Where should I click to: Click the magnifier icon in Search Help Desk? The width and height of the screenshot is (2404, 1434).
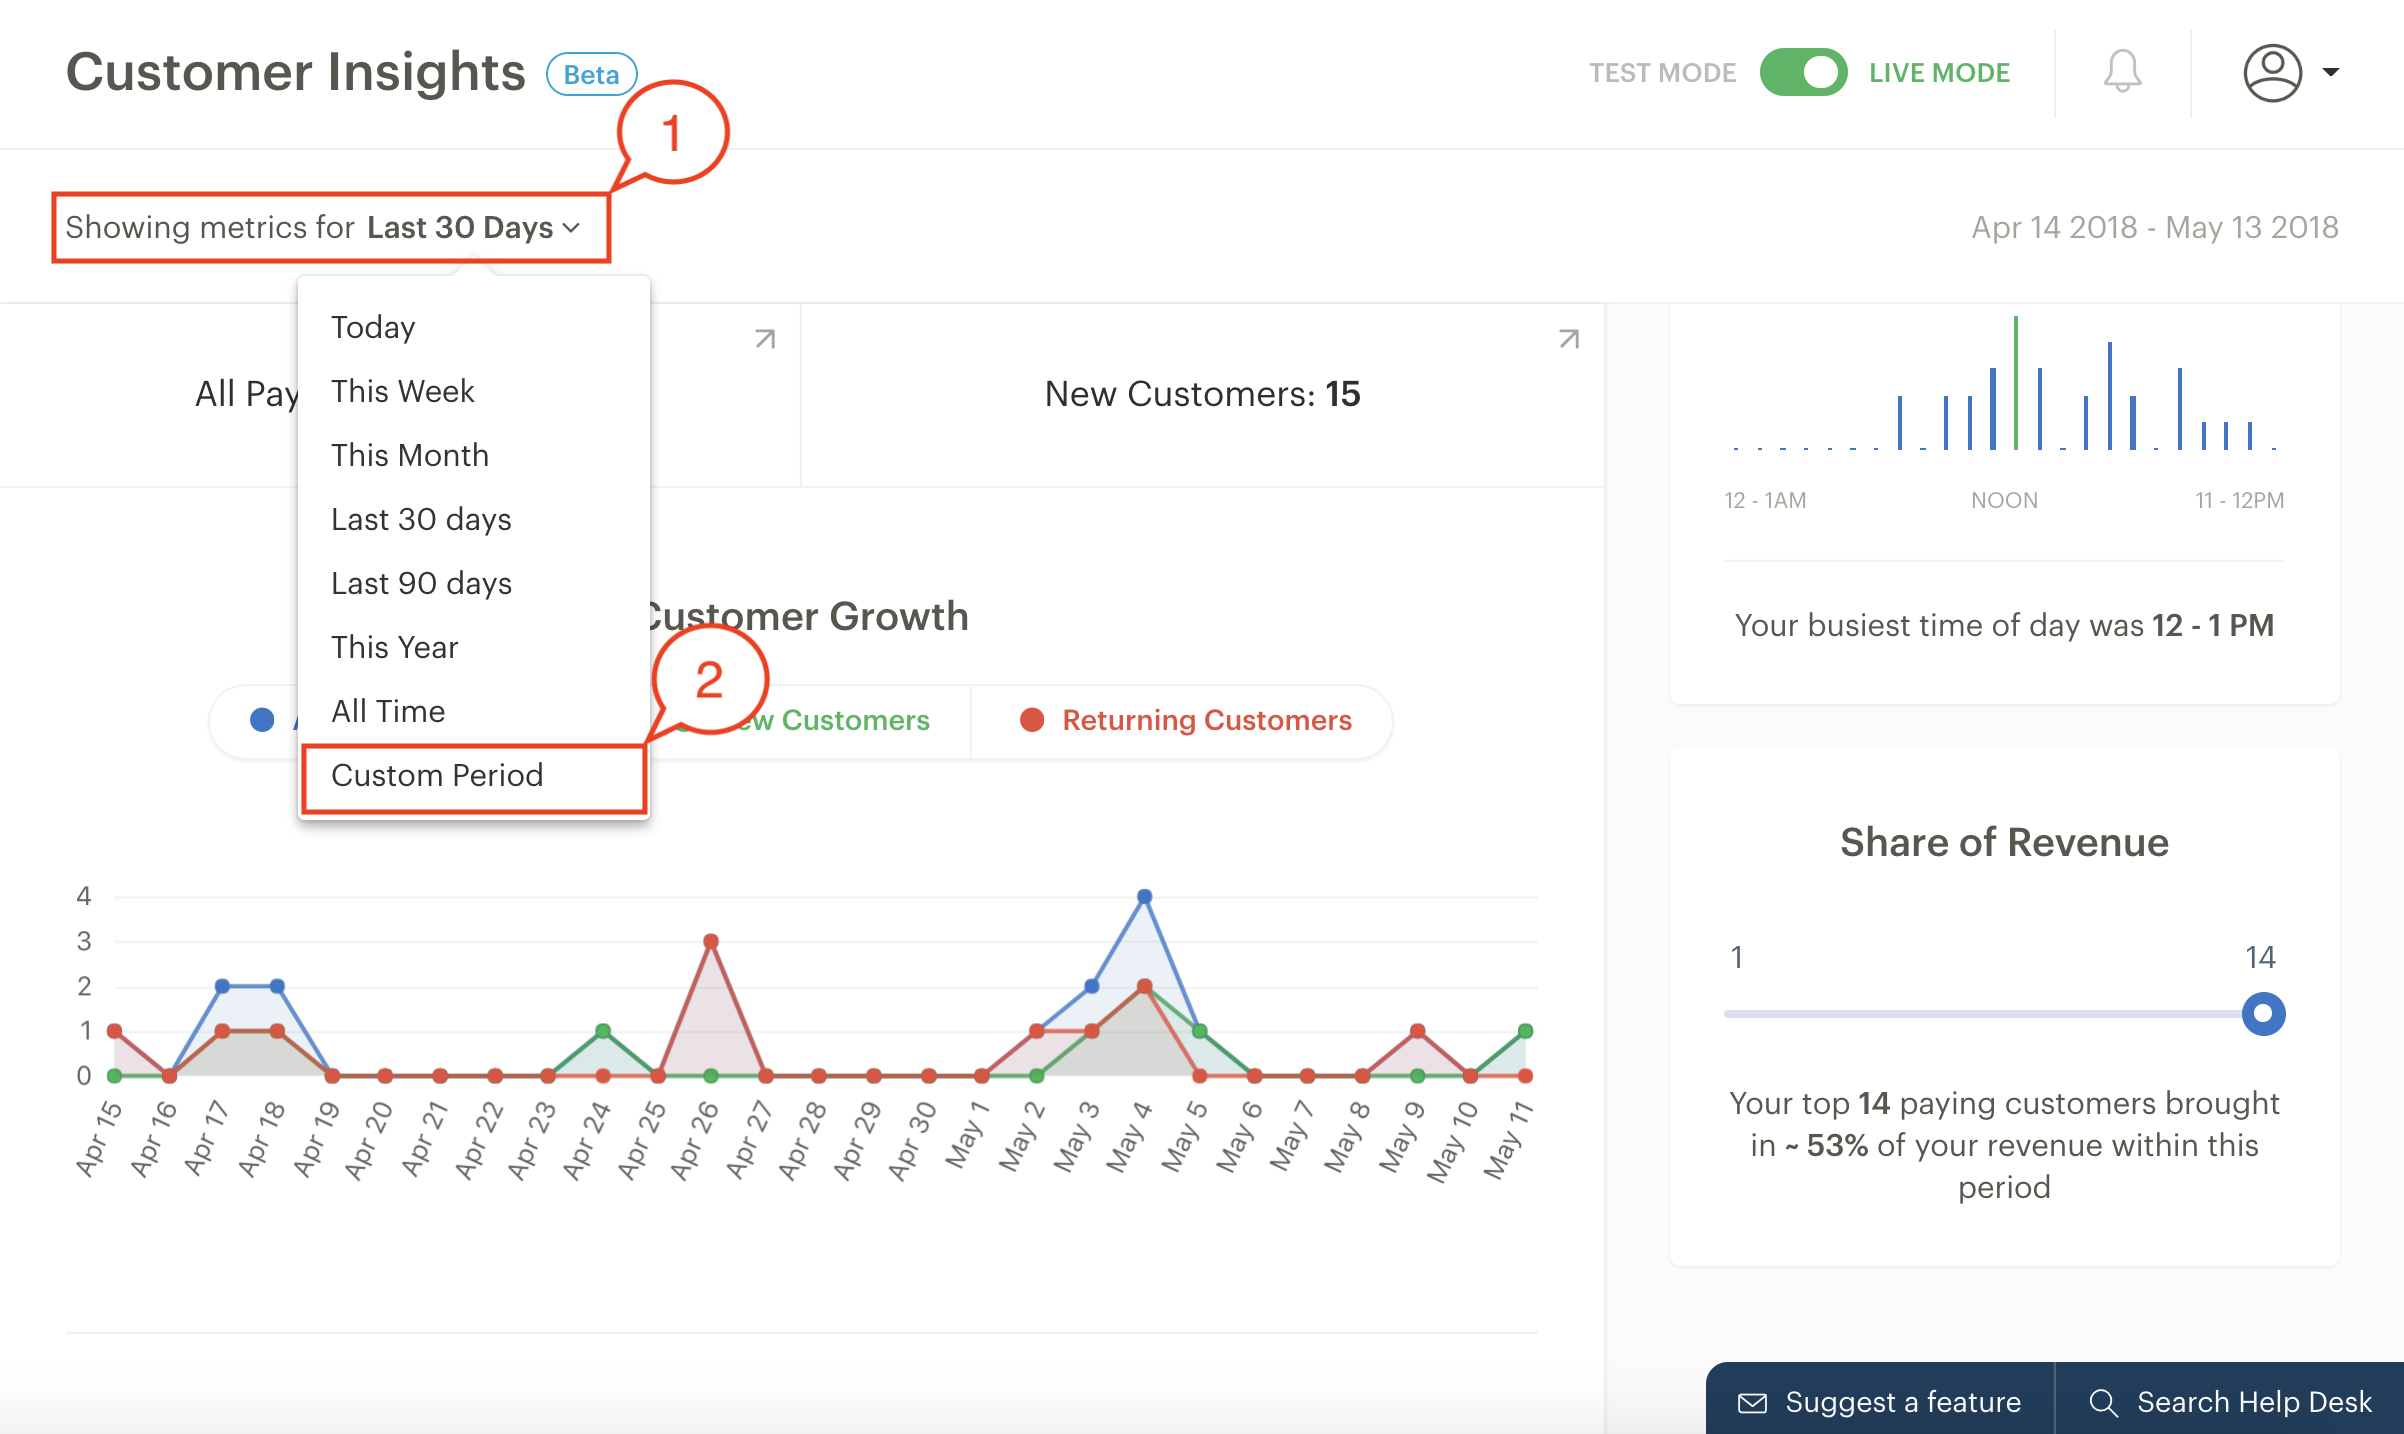pos(2103,1403)
